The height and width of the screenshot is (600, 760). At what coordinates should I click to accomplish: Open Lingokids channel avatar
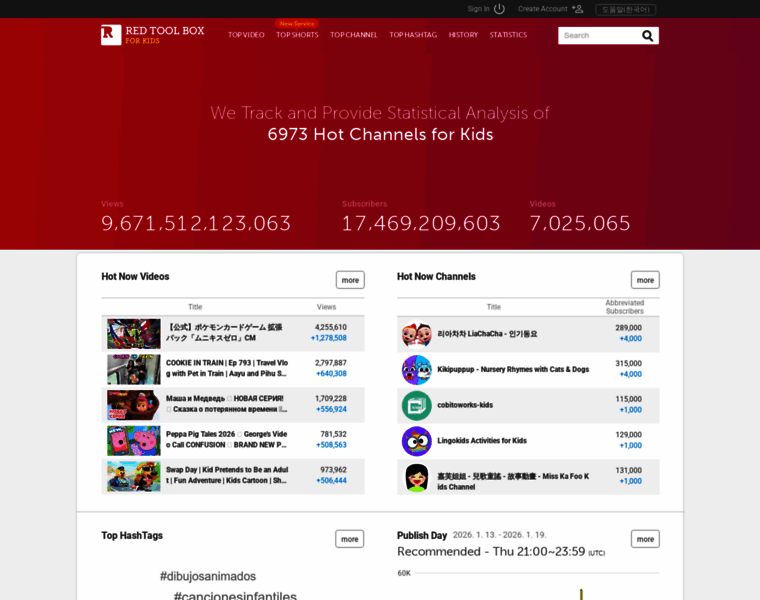coord(416,441)
